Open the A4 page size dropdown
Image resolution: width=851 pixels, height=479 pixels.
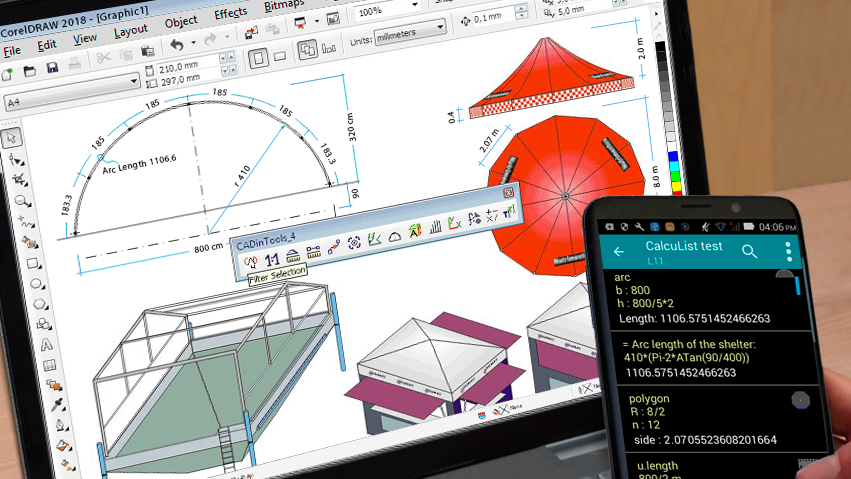134,81
